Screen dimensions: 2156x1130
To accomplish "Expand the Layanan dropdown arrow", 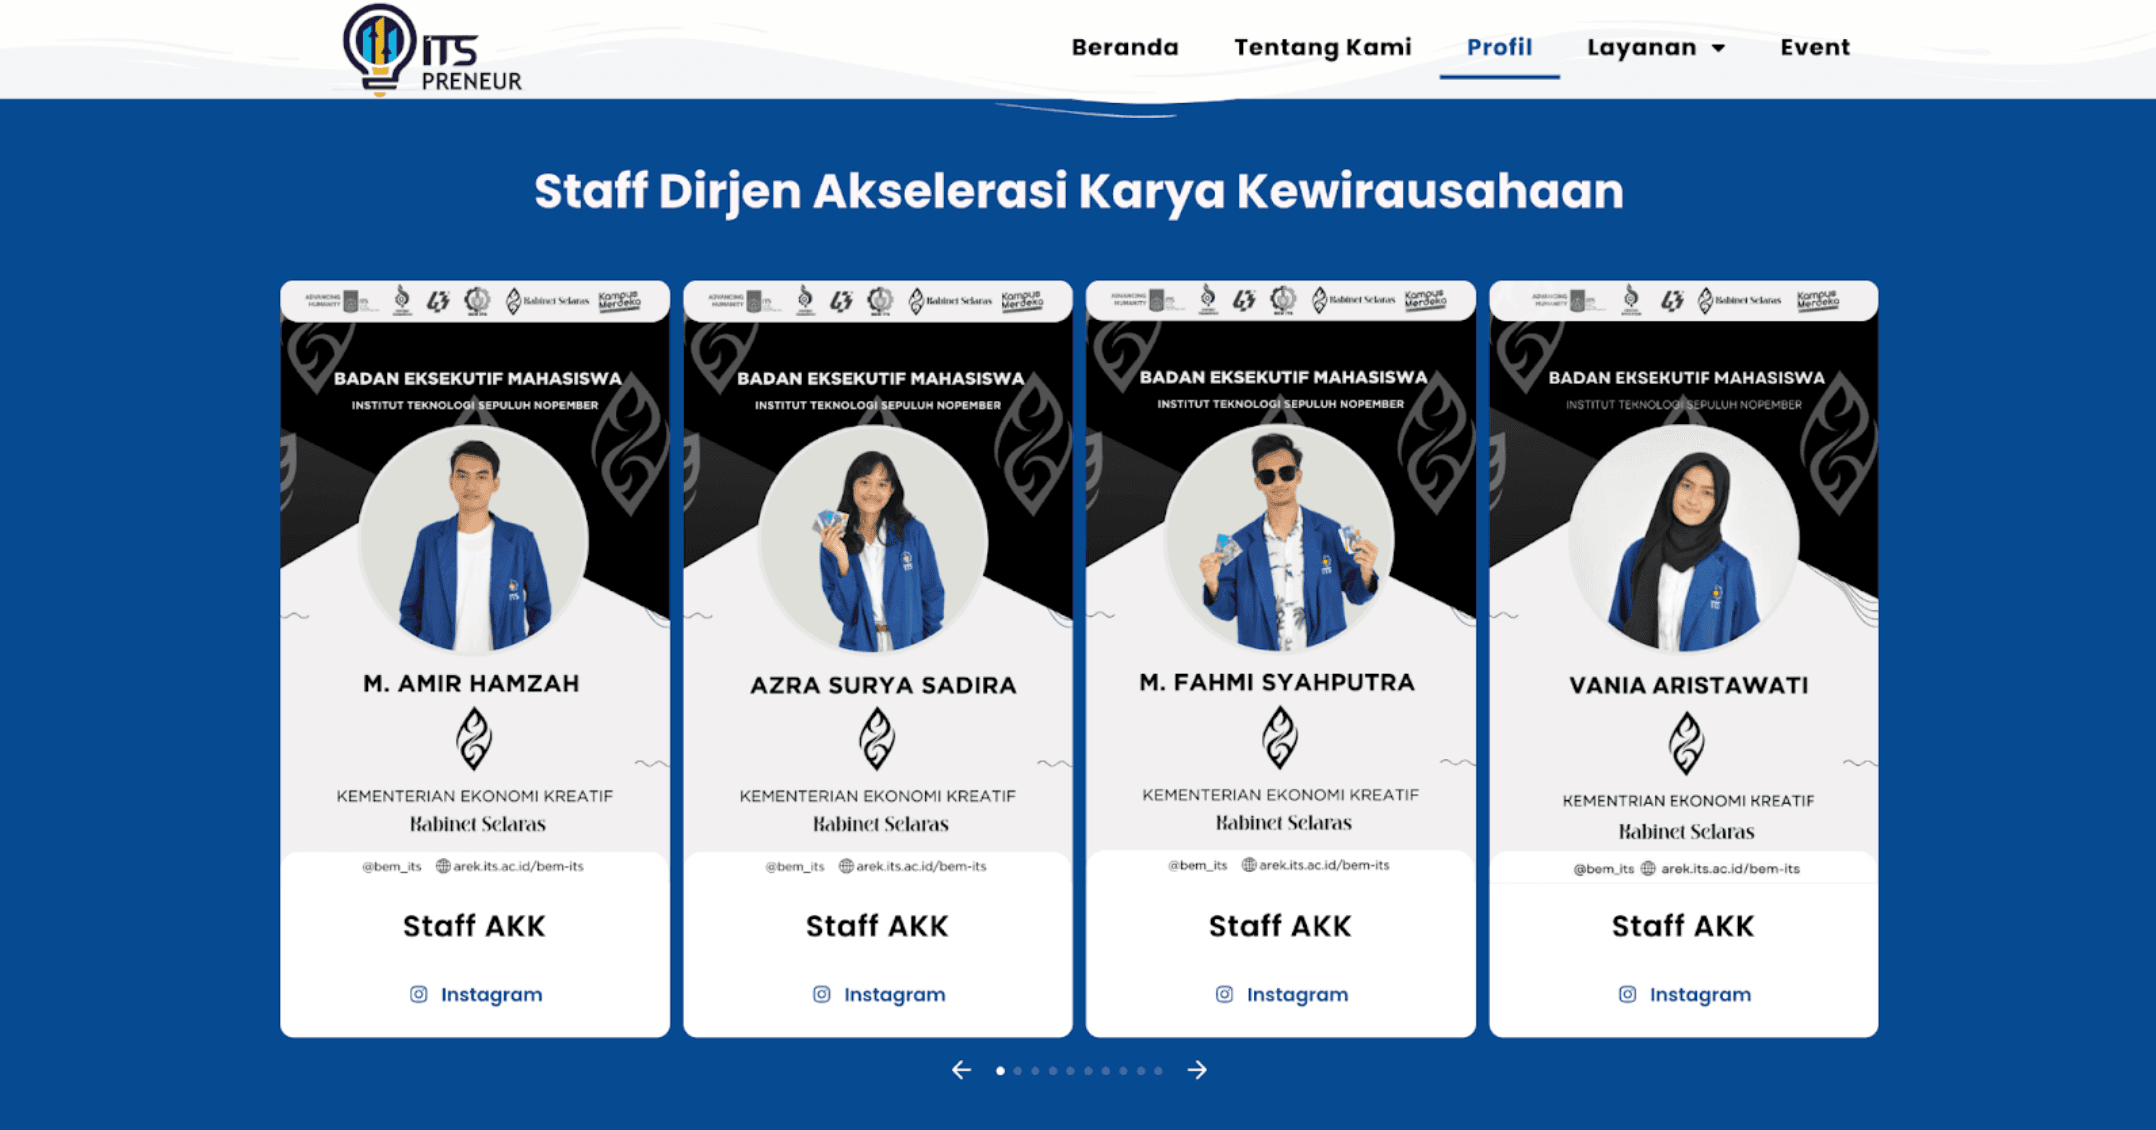I will tap(1718, 48).
